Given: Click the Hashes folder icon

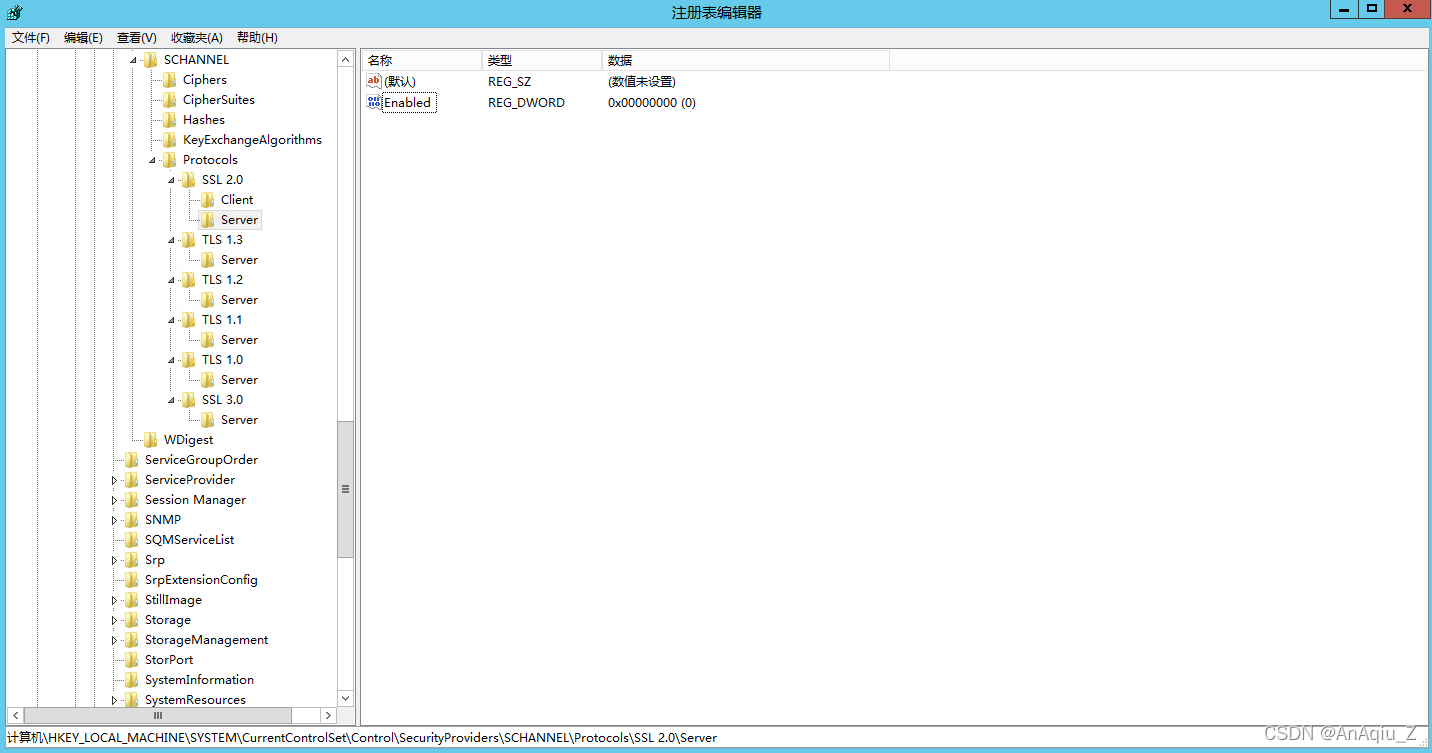Looking at the screenshot, I should click(169, 120).
